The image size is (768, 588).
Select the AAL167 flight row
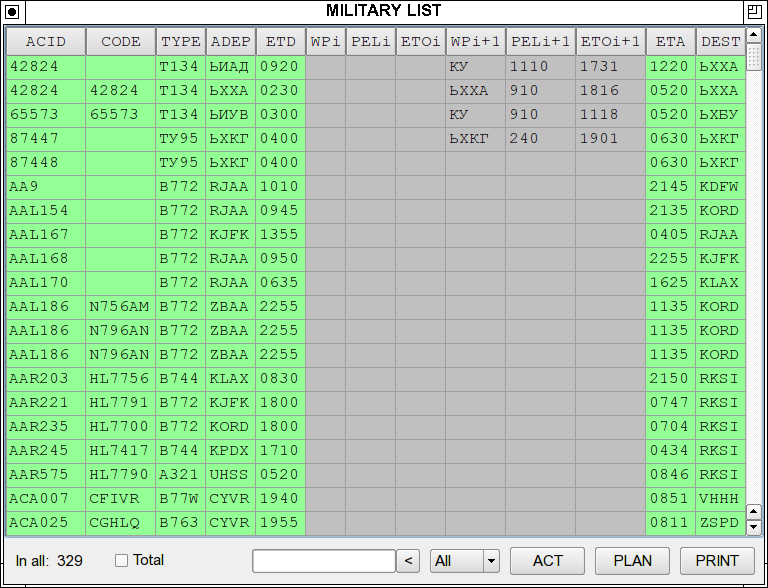376,235
